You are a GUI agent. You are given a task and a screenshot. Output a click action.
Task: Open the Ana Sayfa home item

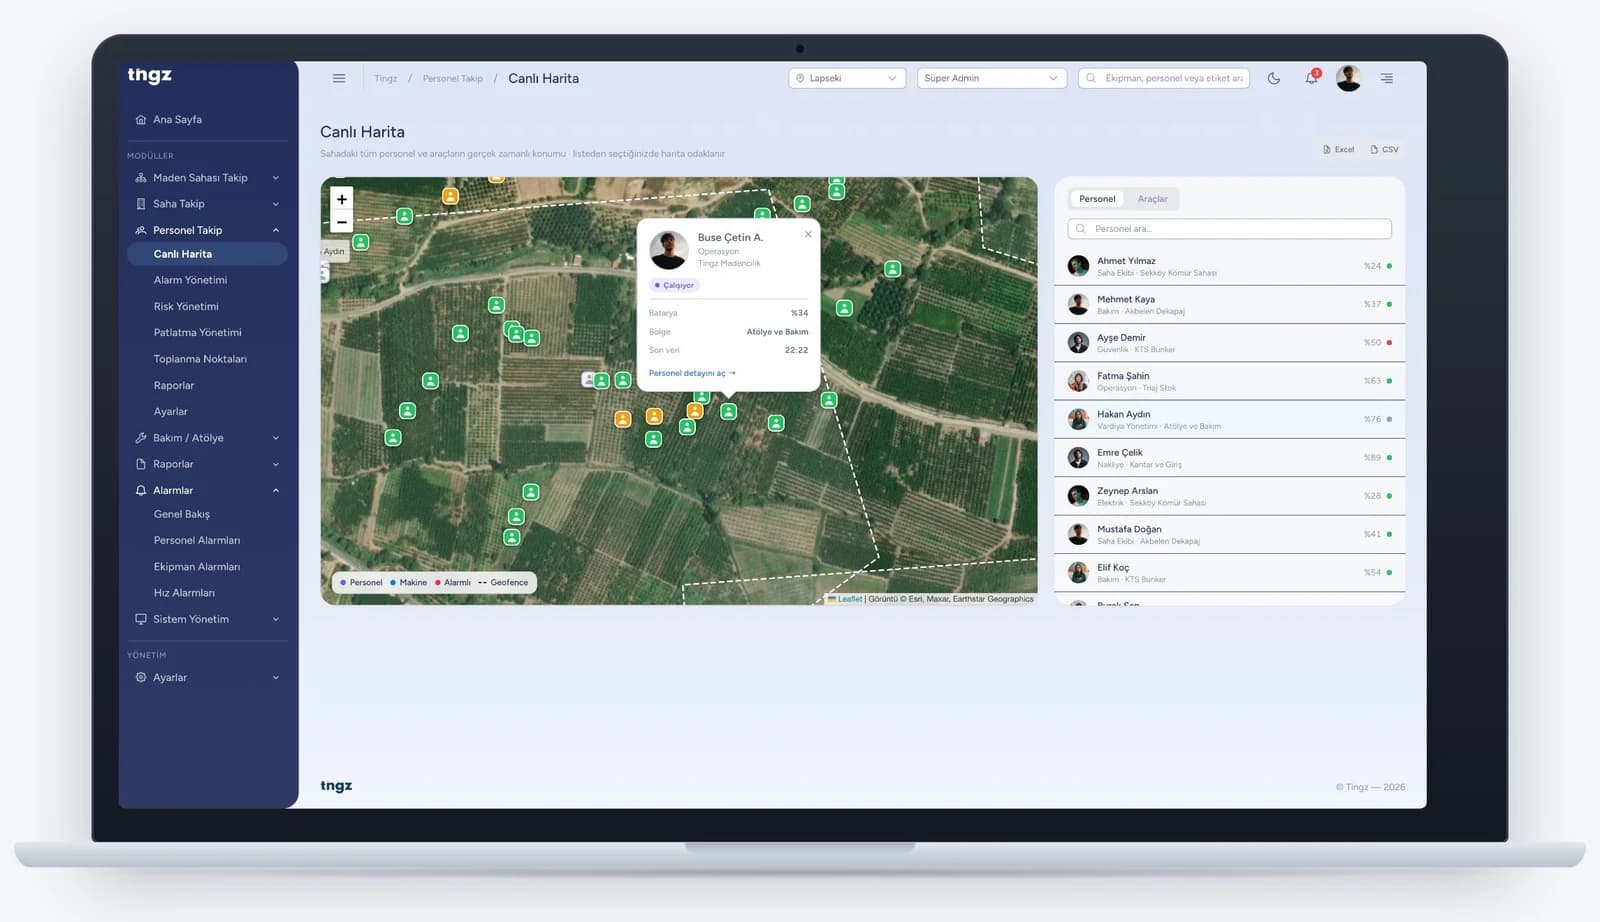(x=207, y=120)
